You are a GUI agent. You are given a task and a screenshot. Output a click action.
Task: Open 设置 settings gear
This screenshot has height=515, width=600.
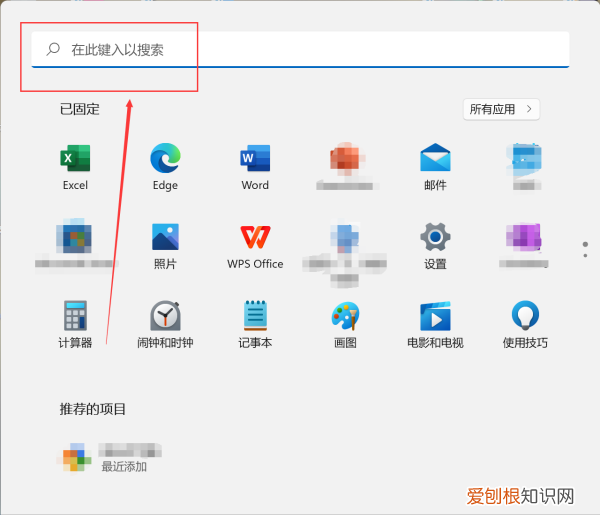tap(435, 246)
